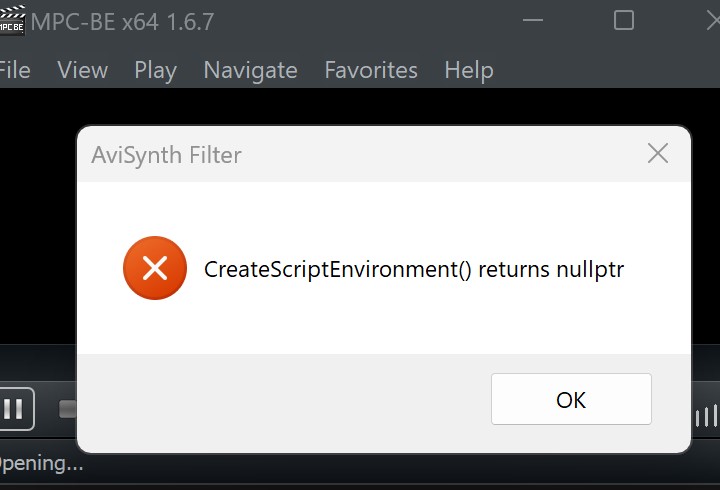720x490 pixels.
Task: Close the MPC-BE main window
Action: (708, 21)
